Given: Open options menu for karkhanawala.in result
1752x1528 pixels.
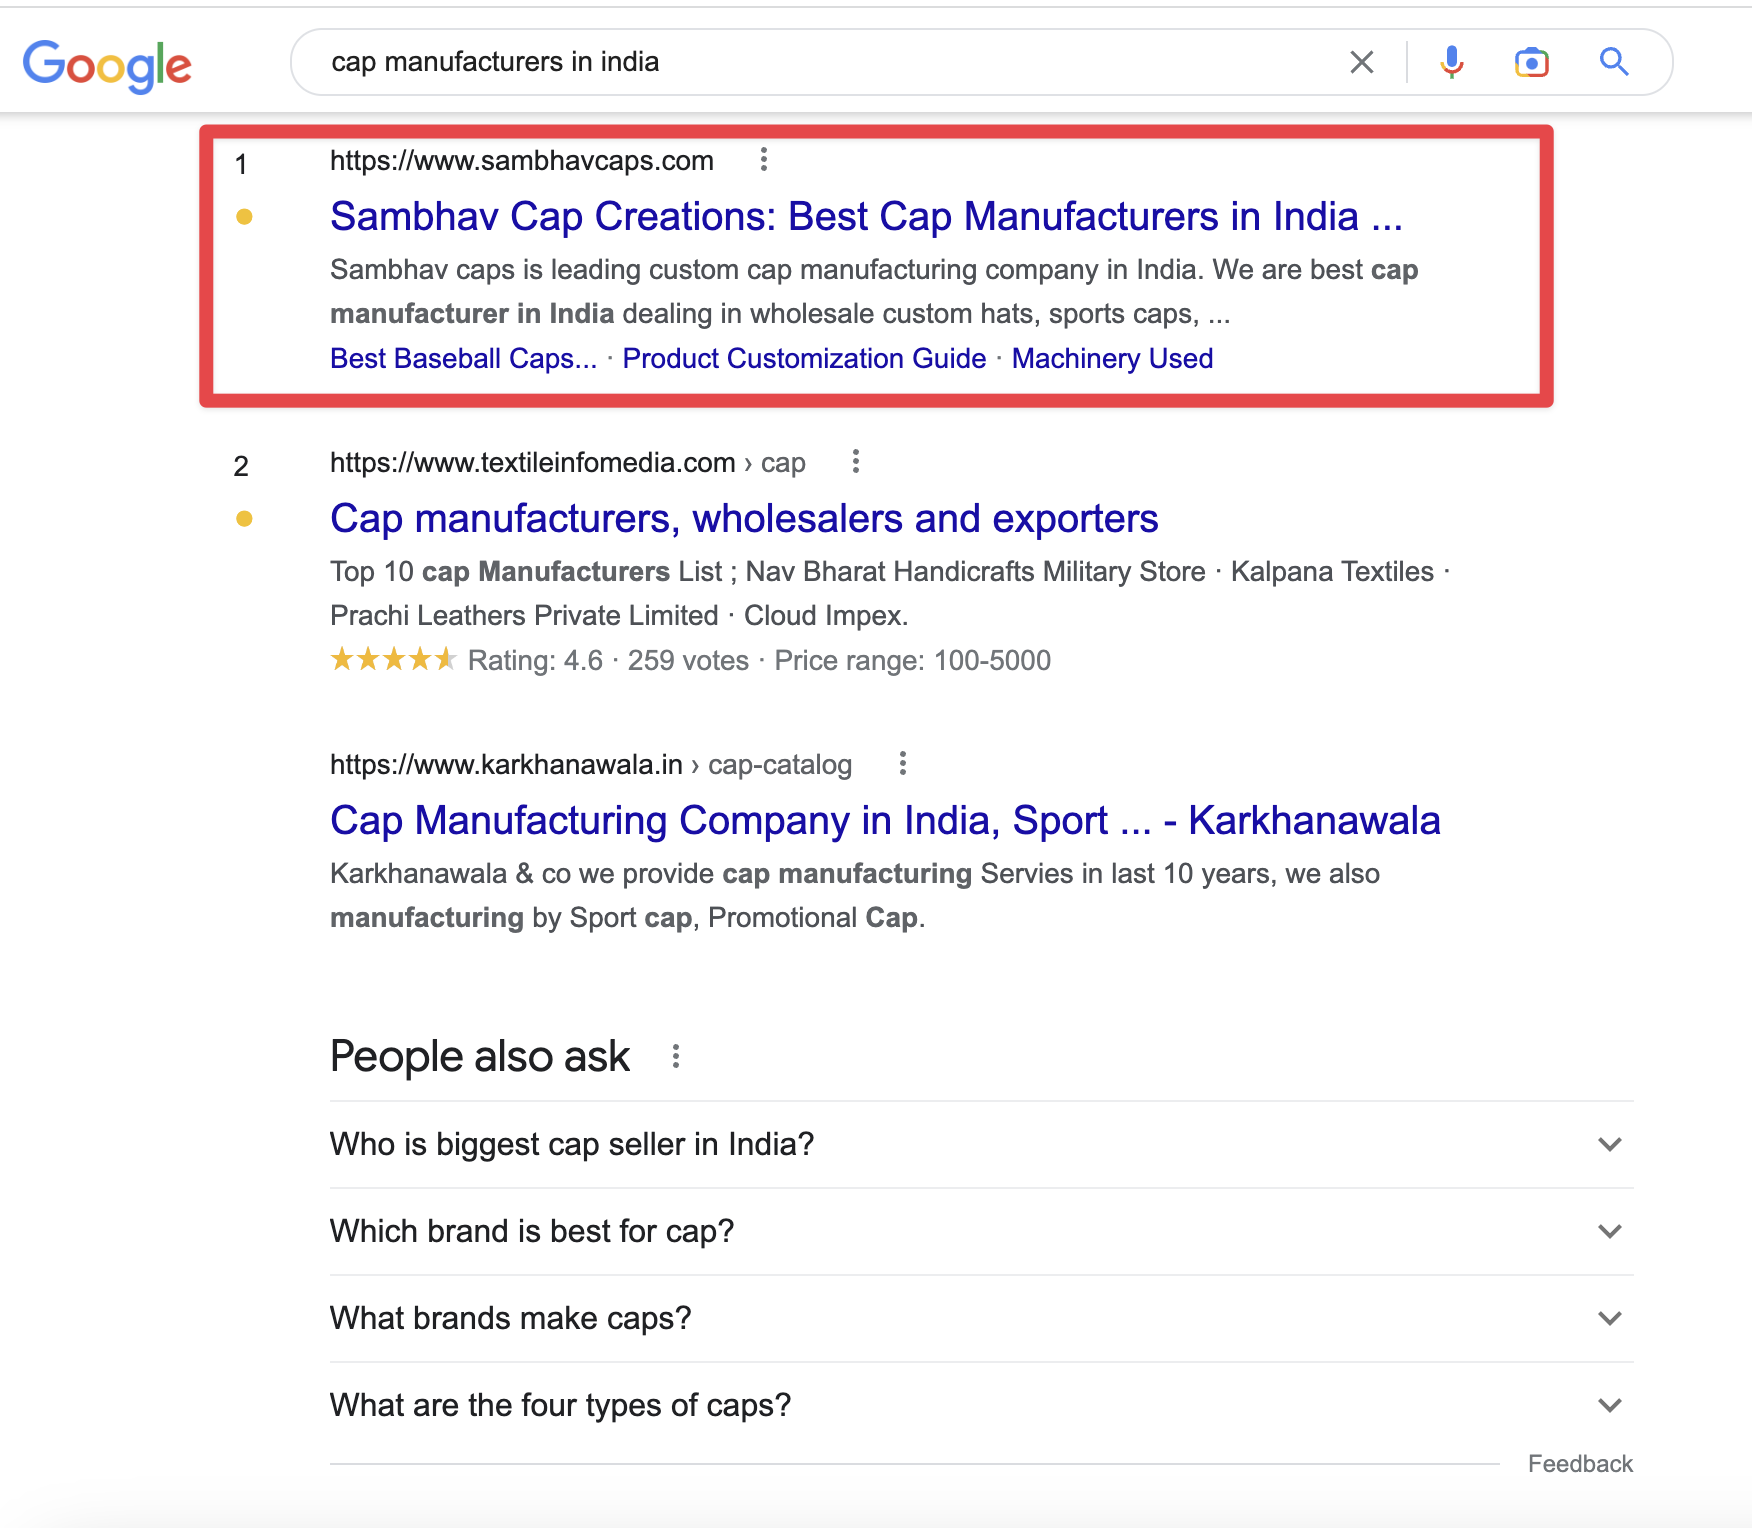Looking at the screenshot, I should (902, 764).
